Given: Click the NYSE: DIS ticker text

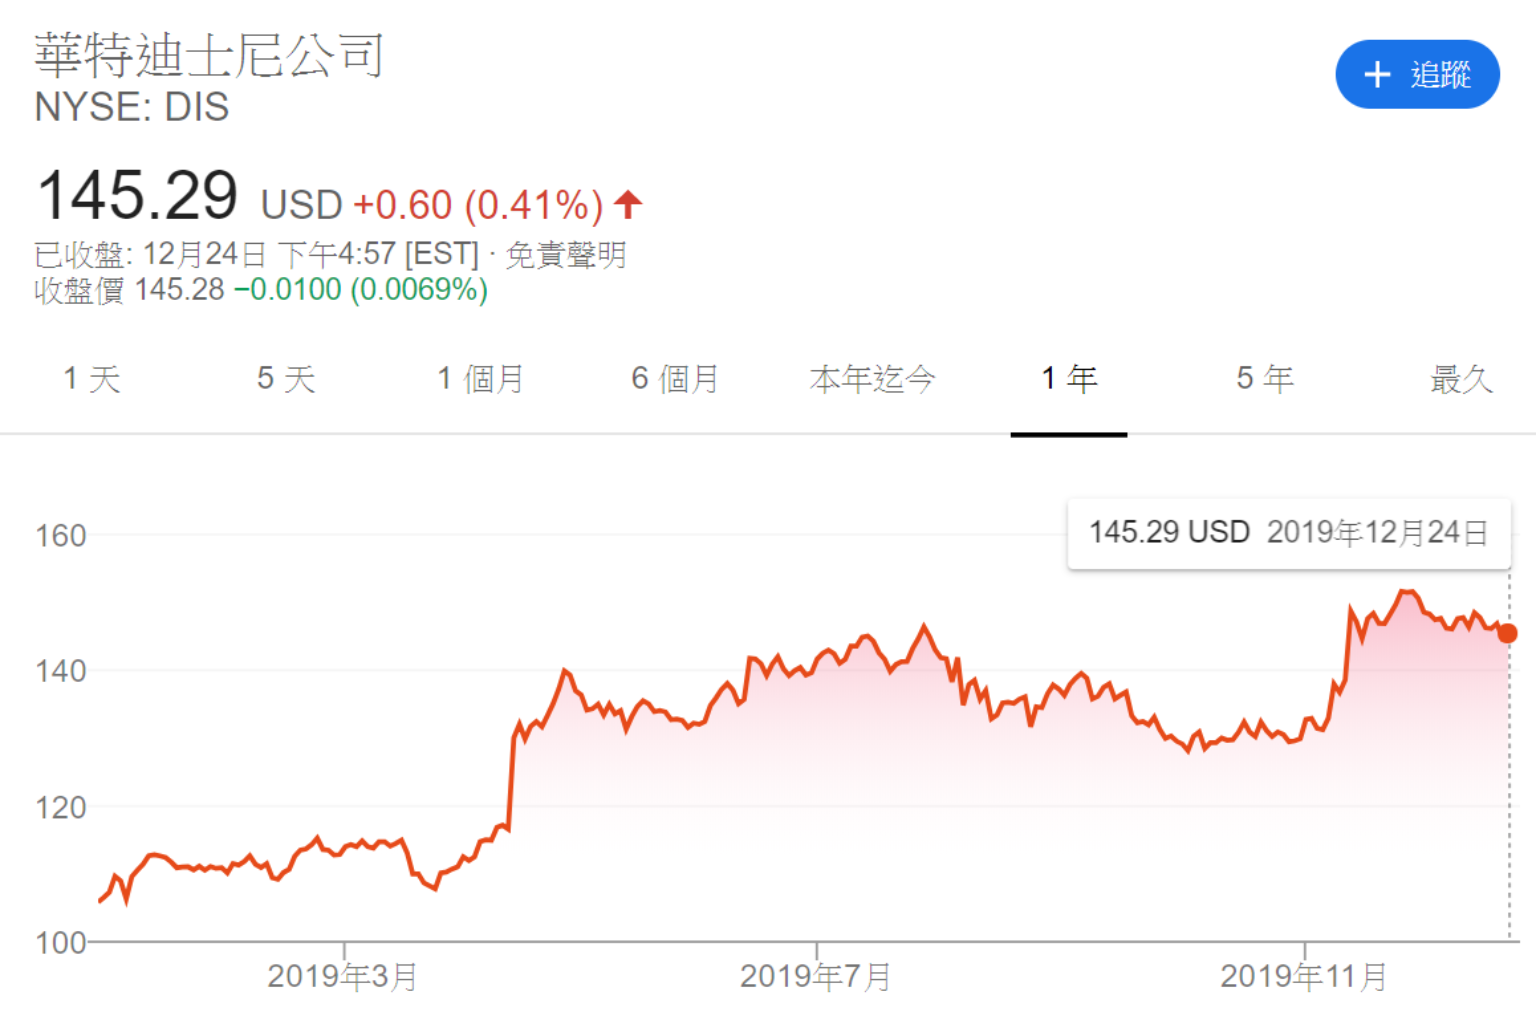Looking at the screenshot, I should [x=132, y=107].
